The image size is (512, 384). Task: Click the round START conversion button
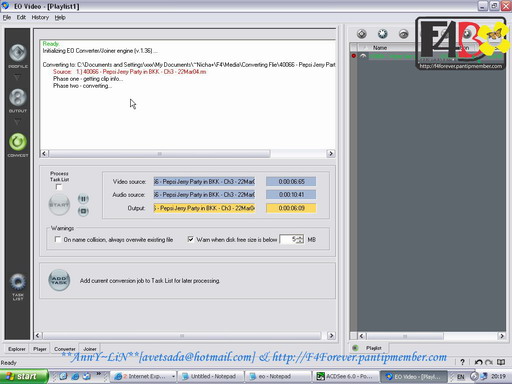click(59, 204)
